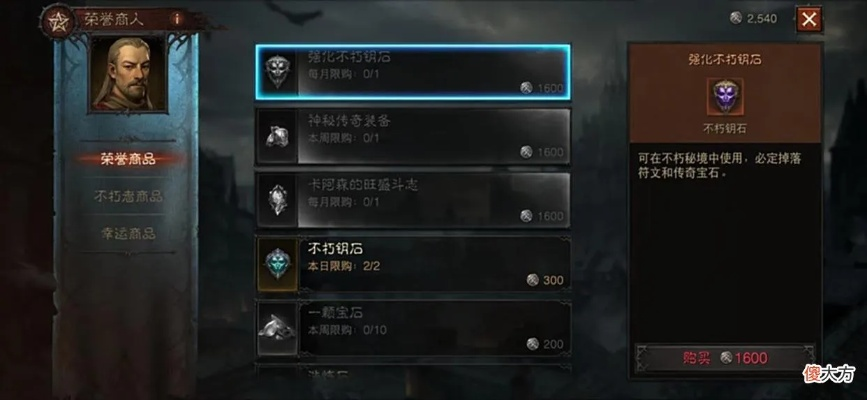This screenshot has width=867, height=400.
Task: Select the 卡陀森的旺盛斗志 item icon
Action: point(278,200)
